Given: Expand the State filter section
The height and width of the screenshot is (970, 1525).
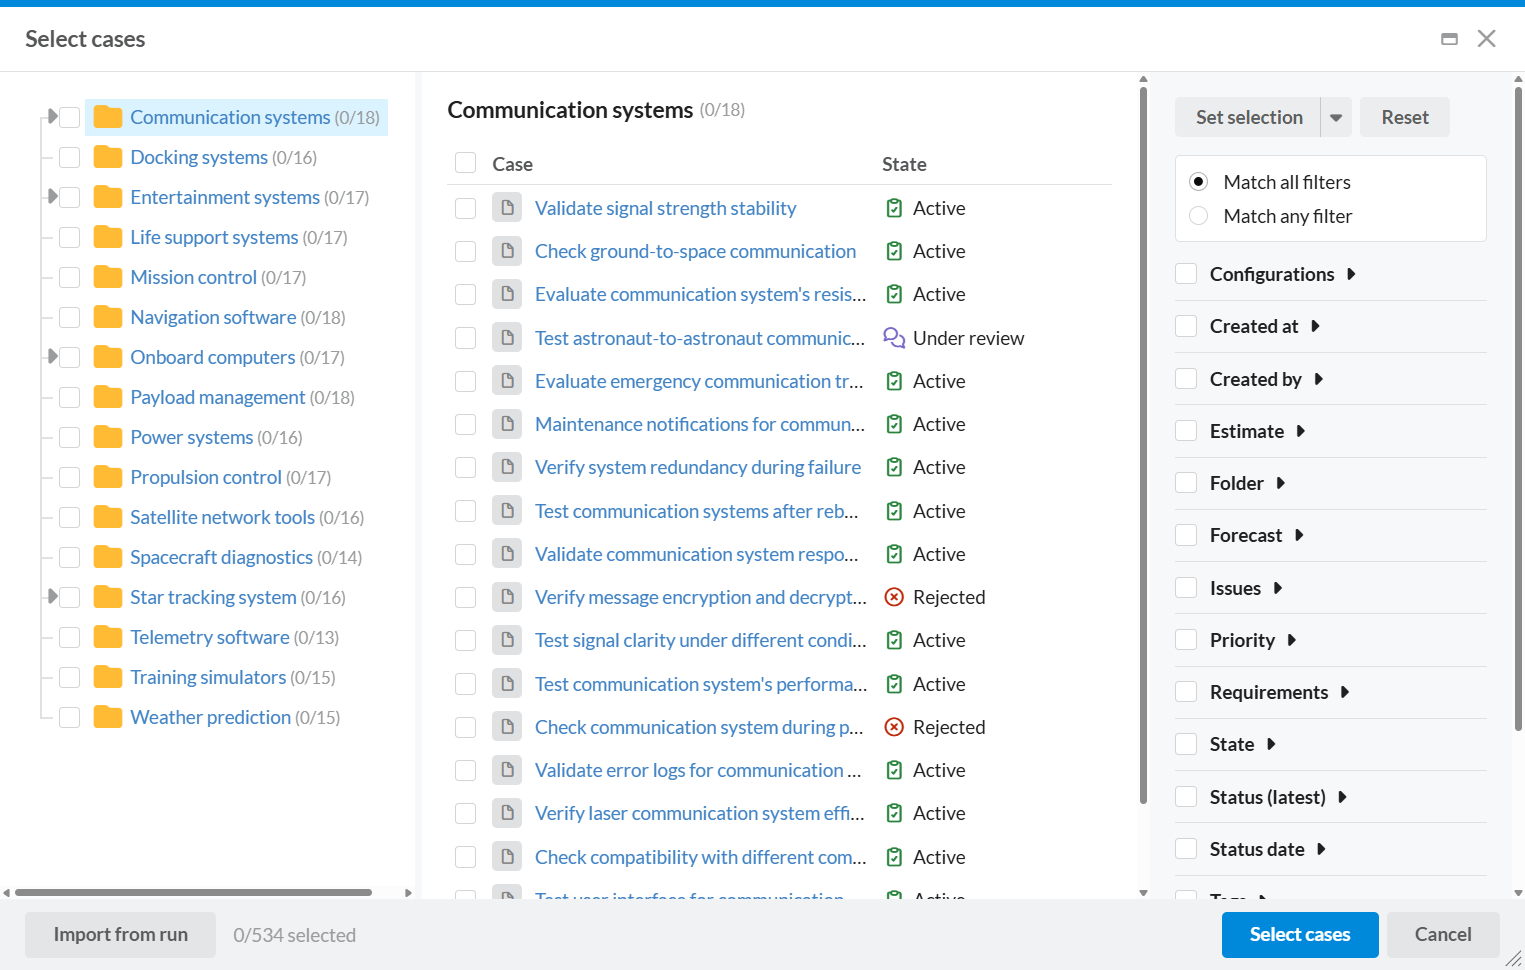Looking at the screenshot, I should point(1271,744).
